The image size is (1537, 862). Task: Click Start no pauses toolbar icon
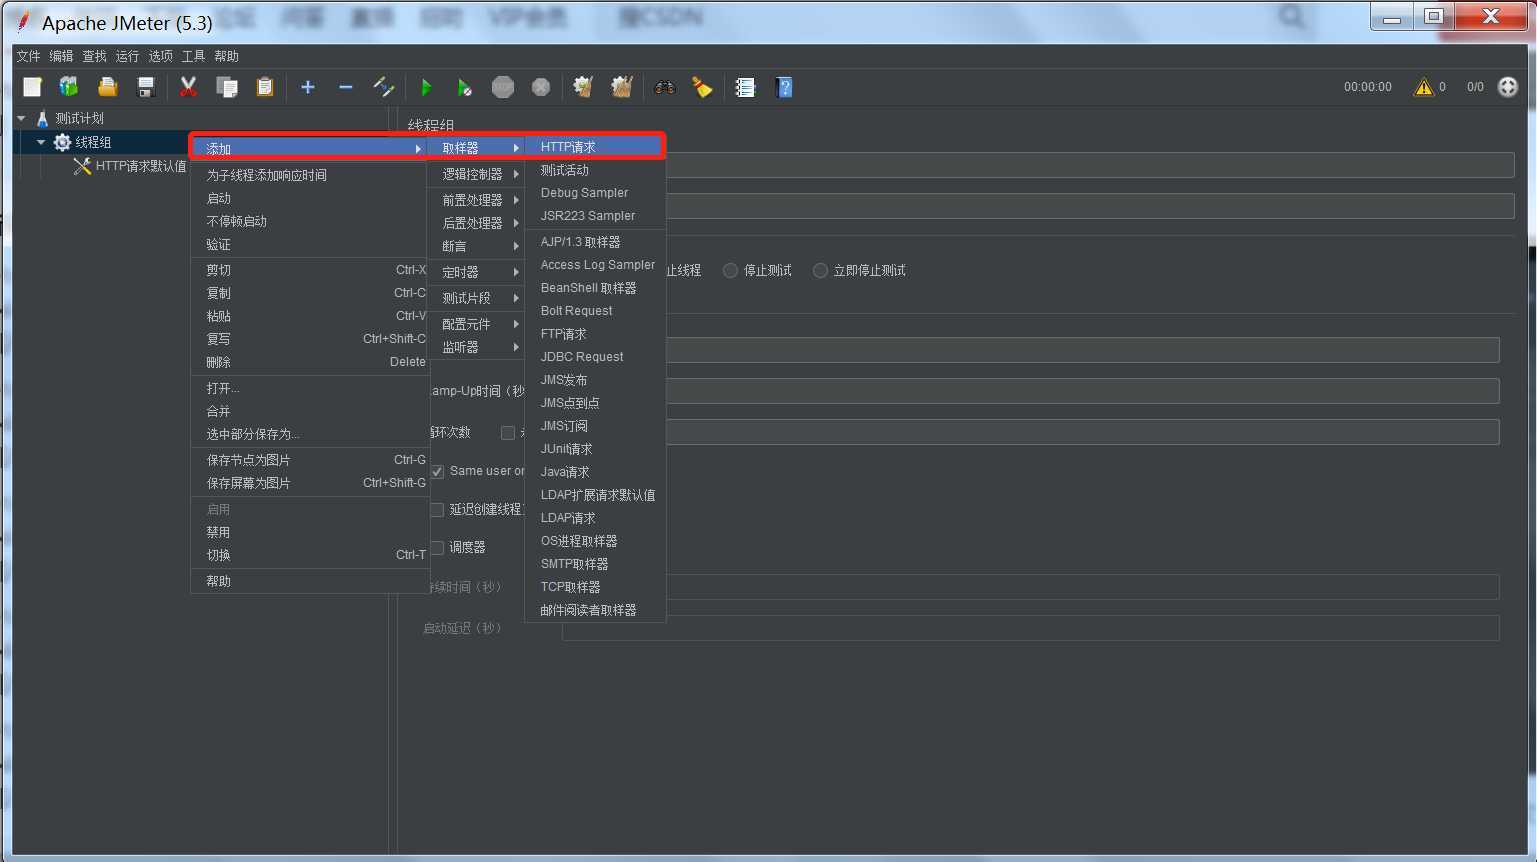(x=465, y=88)
